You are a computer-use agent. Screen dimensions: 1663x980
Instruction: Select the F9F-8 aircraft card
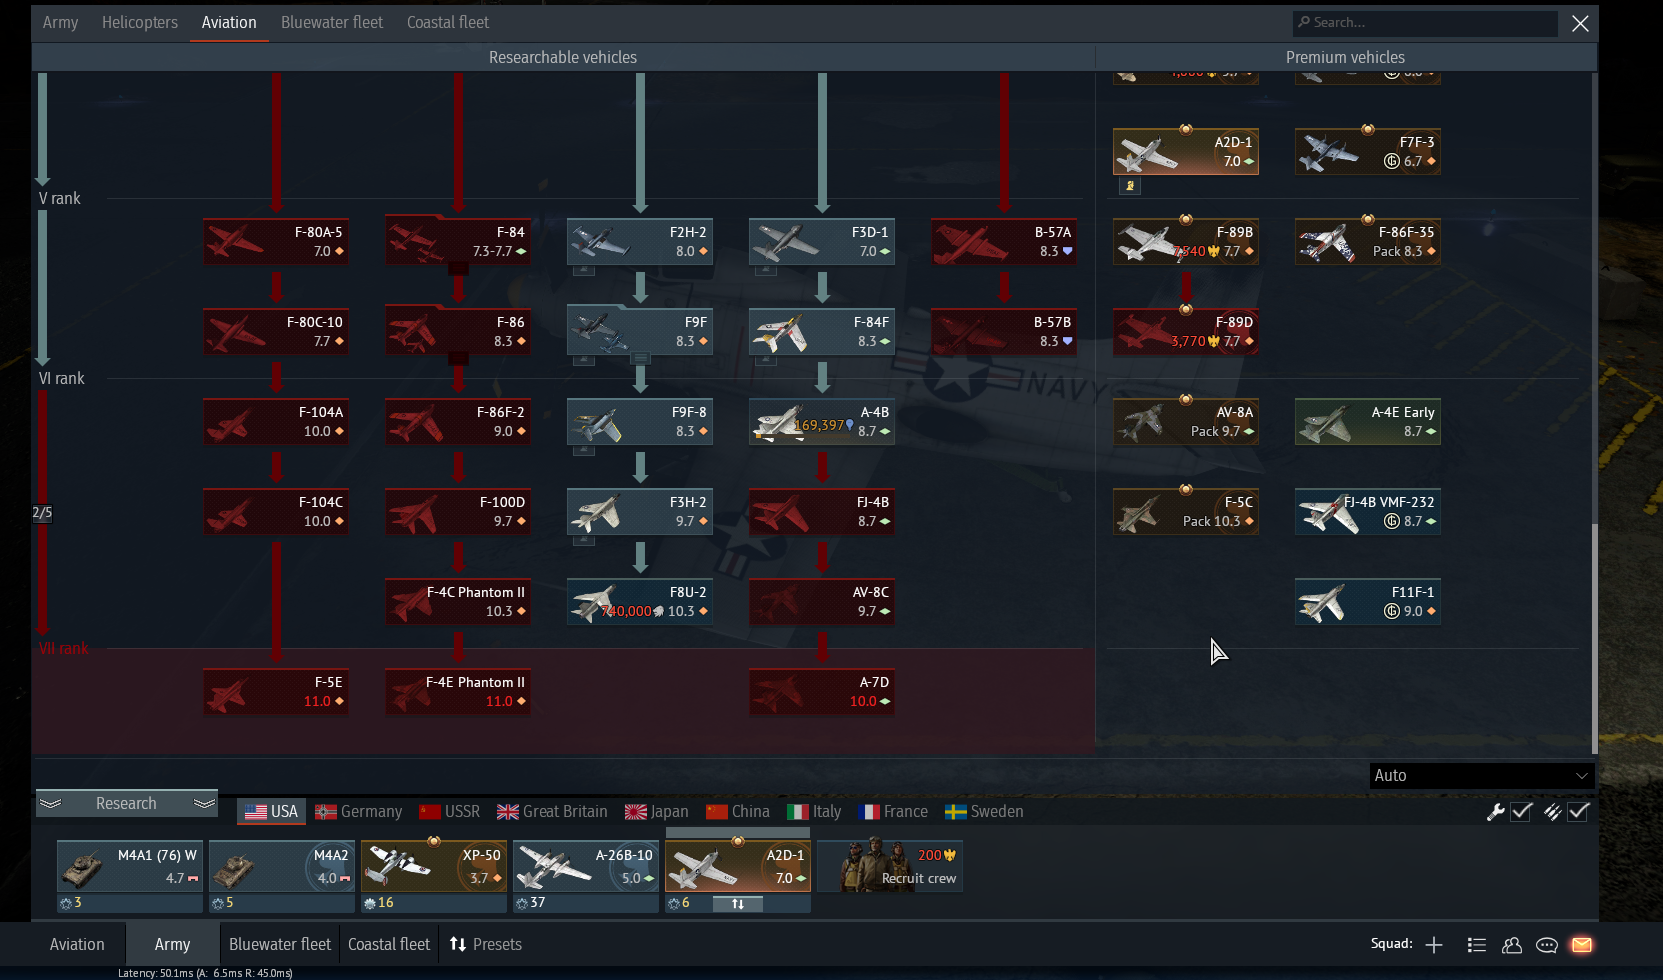point(640,422)
